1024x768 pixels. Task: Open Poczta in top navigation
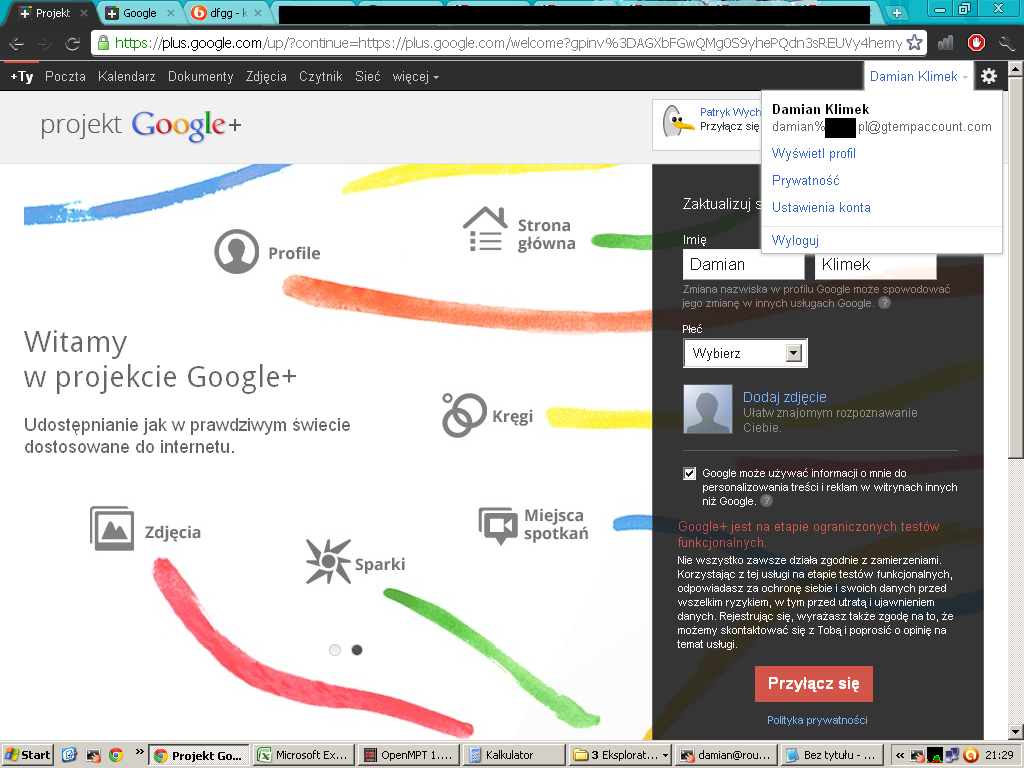click(65, 76)
